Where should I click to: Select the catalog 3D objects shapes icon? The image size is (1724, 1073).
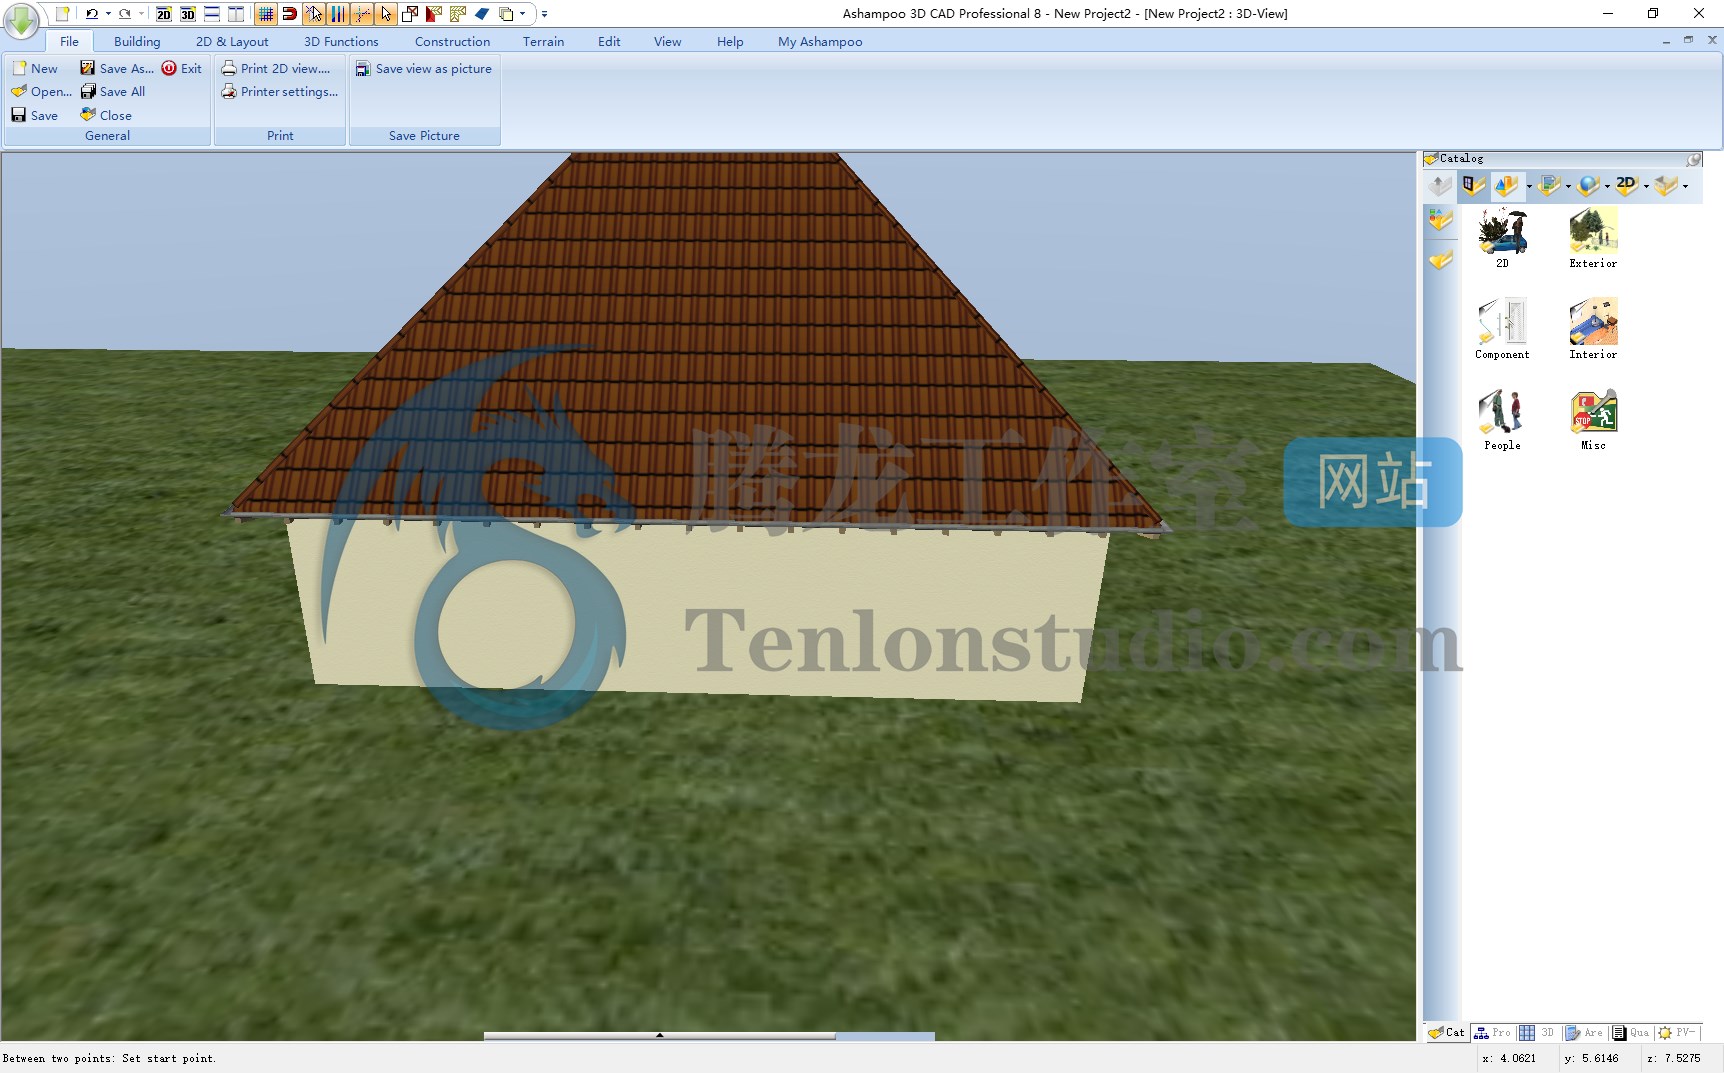(1506, 185)
